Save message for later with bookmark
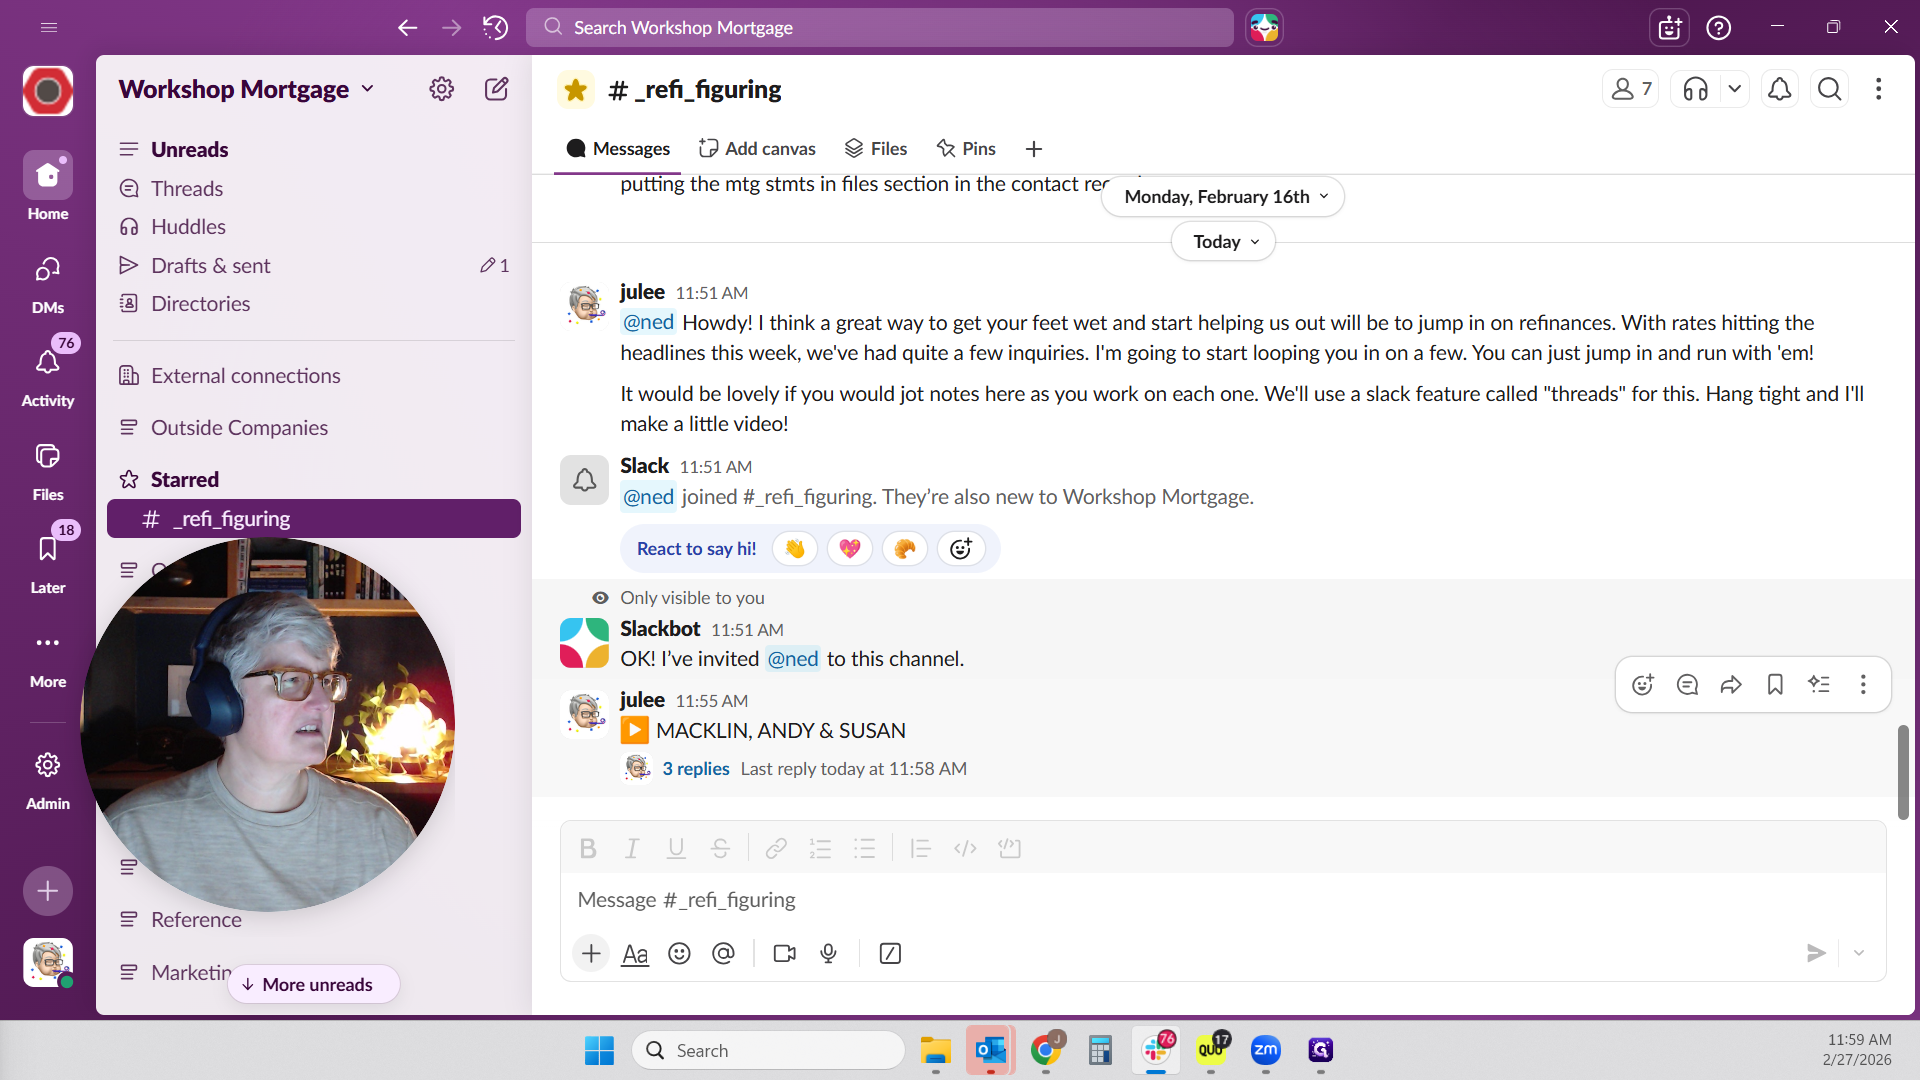The width and height of the screenshot is (1920, 1080). 1775,684
